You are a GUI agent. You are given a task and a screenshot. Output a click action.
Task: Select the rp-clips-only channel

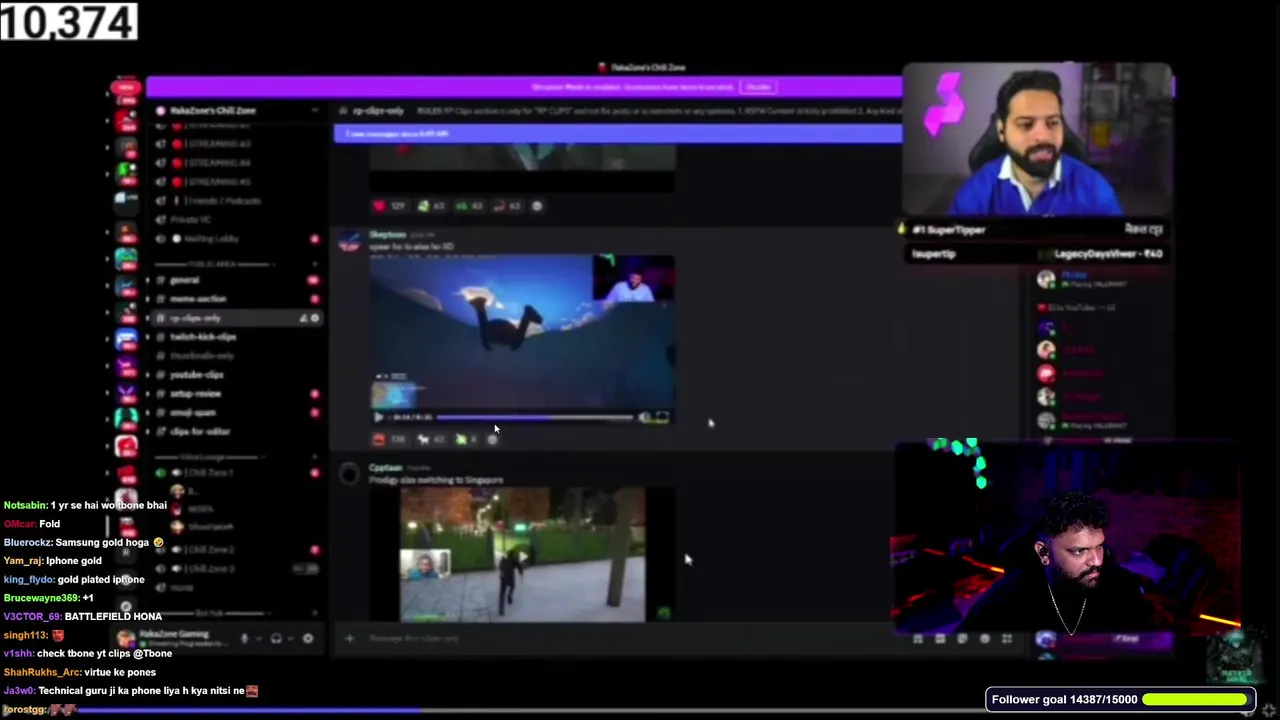[196, 318]
